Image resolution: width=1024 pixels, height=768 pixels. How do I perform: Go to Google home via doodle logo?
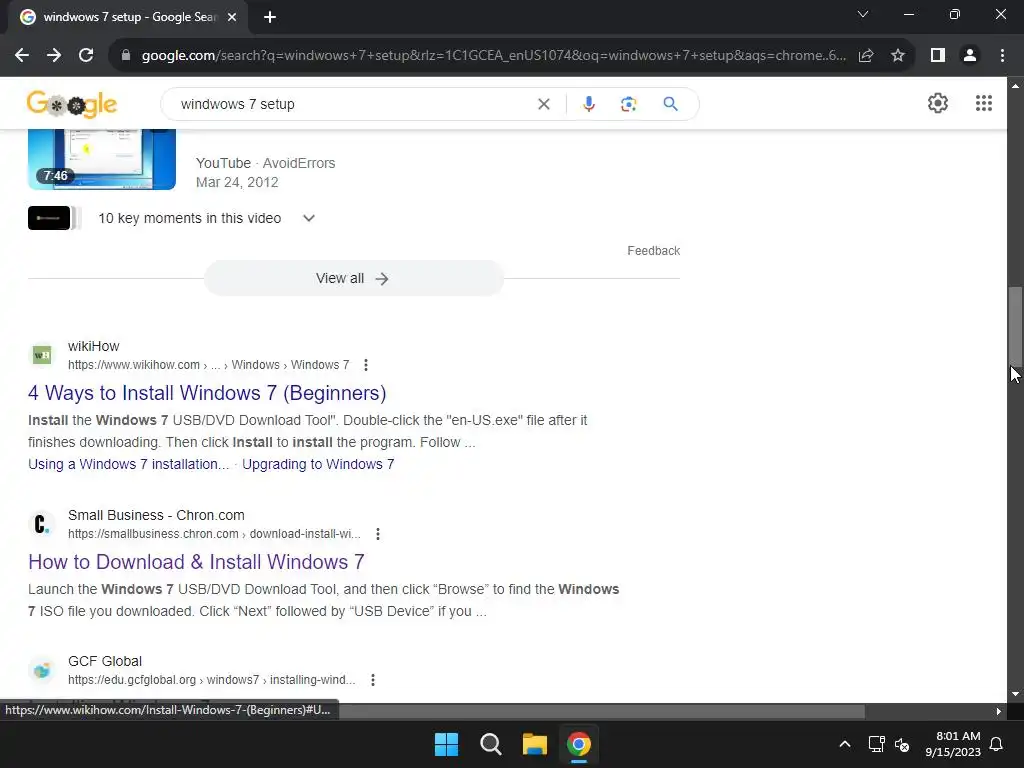pos(72,104)
